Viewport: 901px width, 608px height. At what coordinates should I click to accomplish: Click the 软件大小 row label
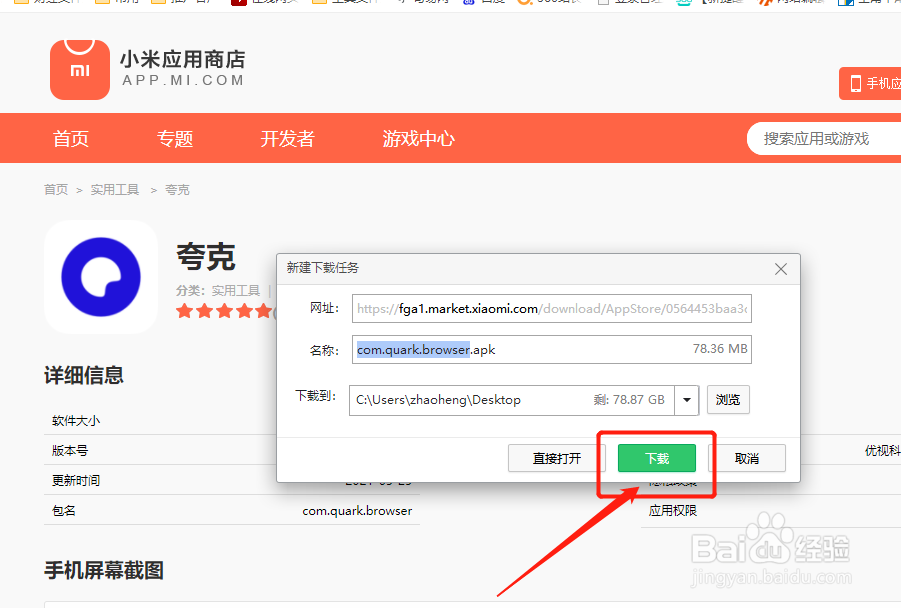pyautogui.click(x=76, y=421)
